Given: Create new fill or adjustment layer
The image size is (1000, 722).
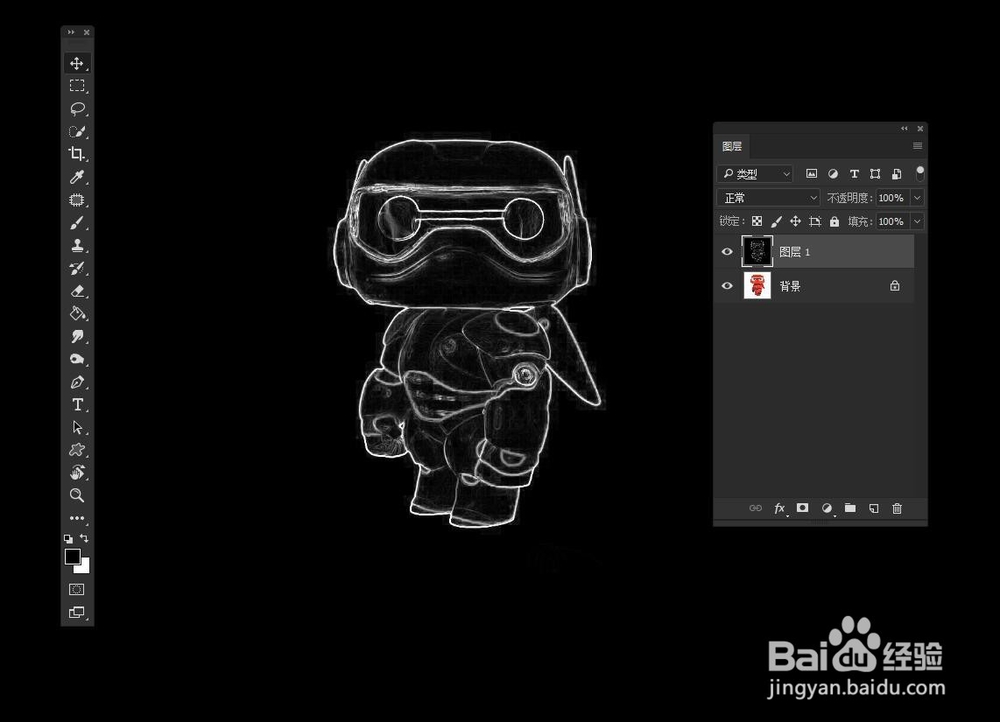Looking at the screenshot, I should [x=827, y=508].
